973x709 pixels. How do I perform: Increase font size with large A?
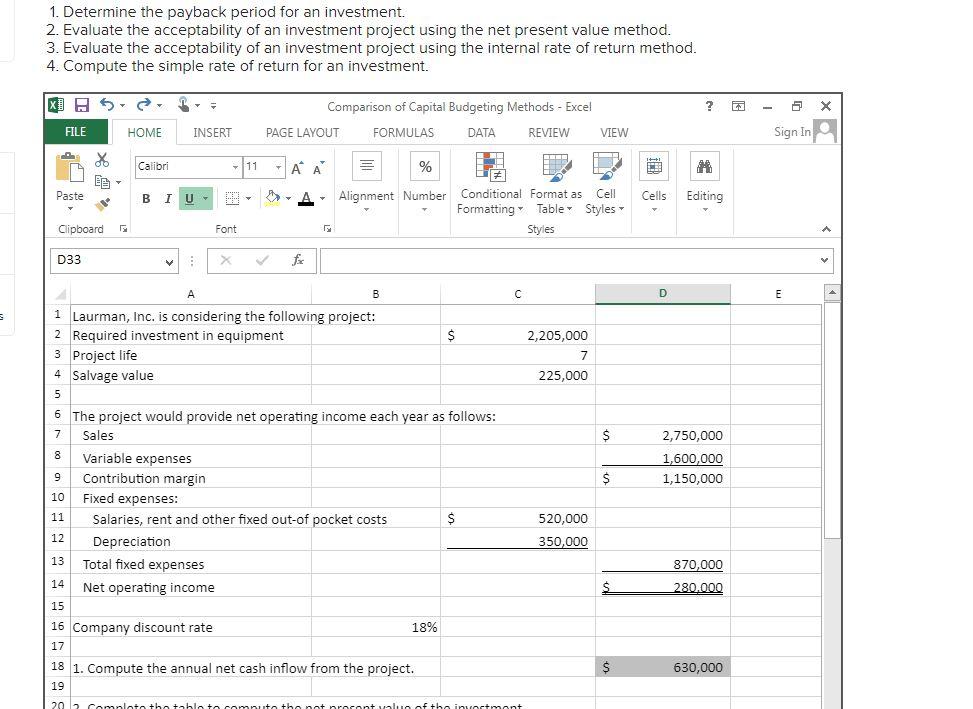click(x=297, y=167)
